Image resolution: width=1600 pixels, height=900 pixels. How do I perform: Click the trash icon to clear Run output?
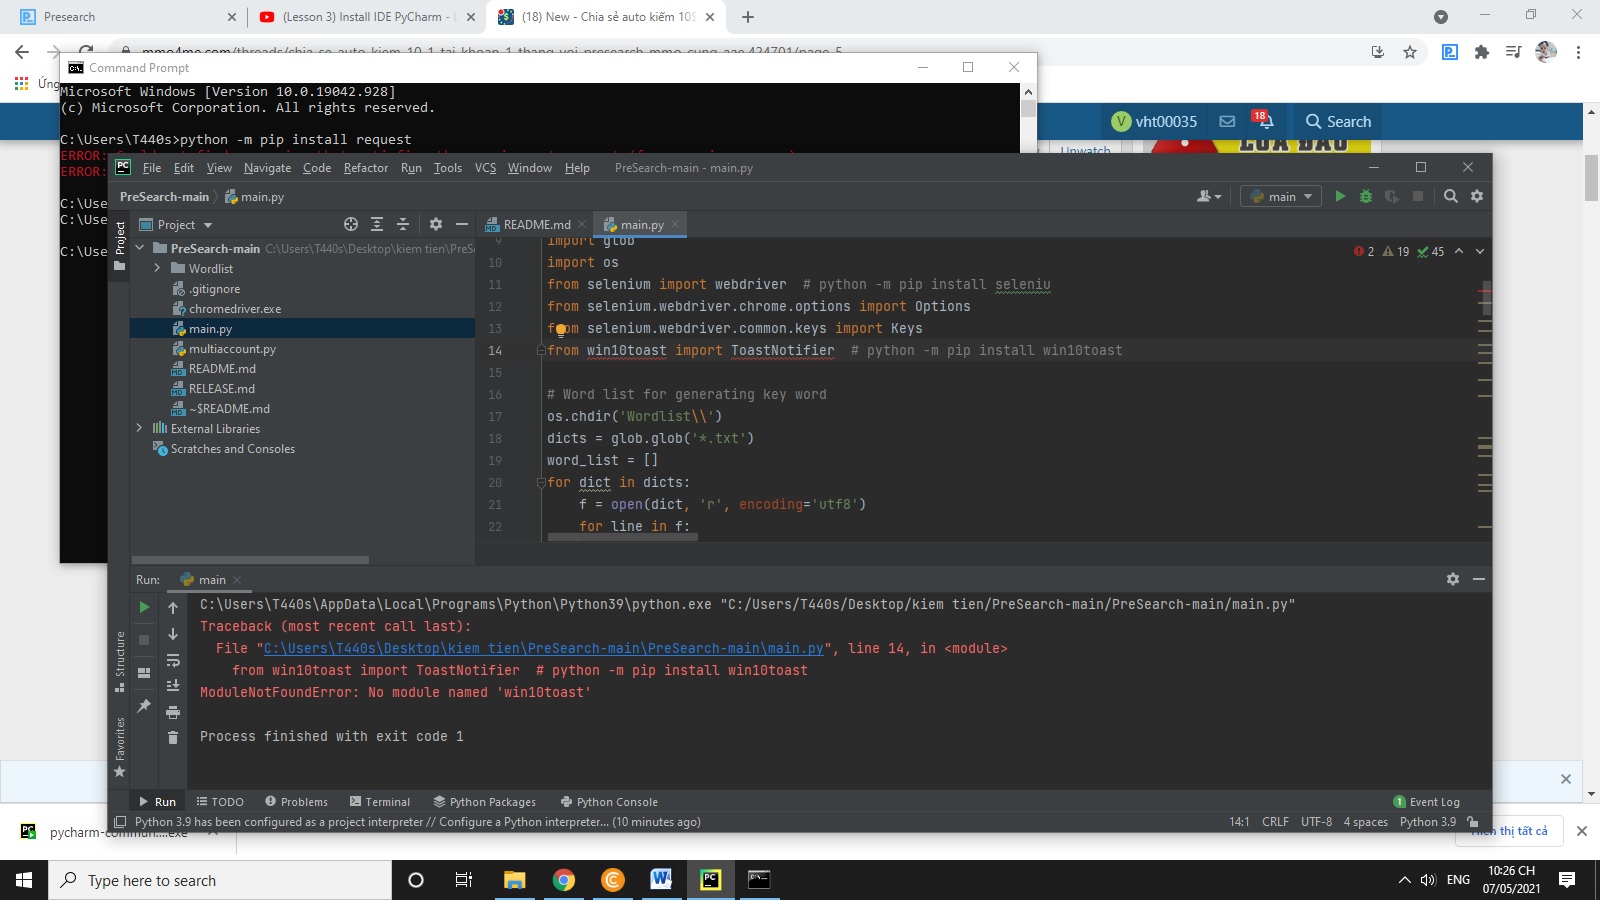click(173, 738)
